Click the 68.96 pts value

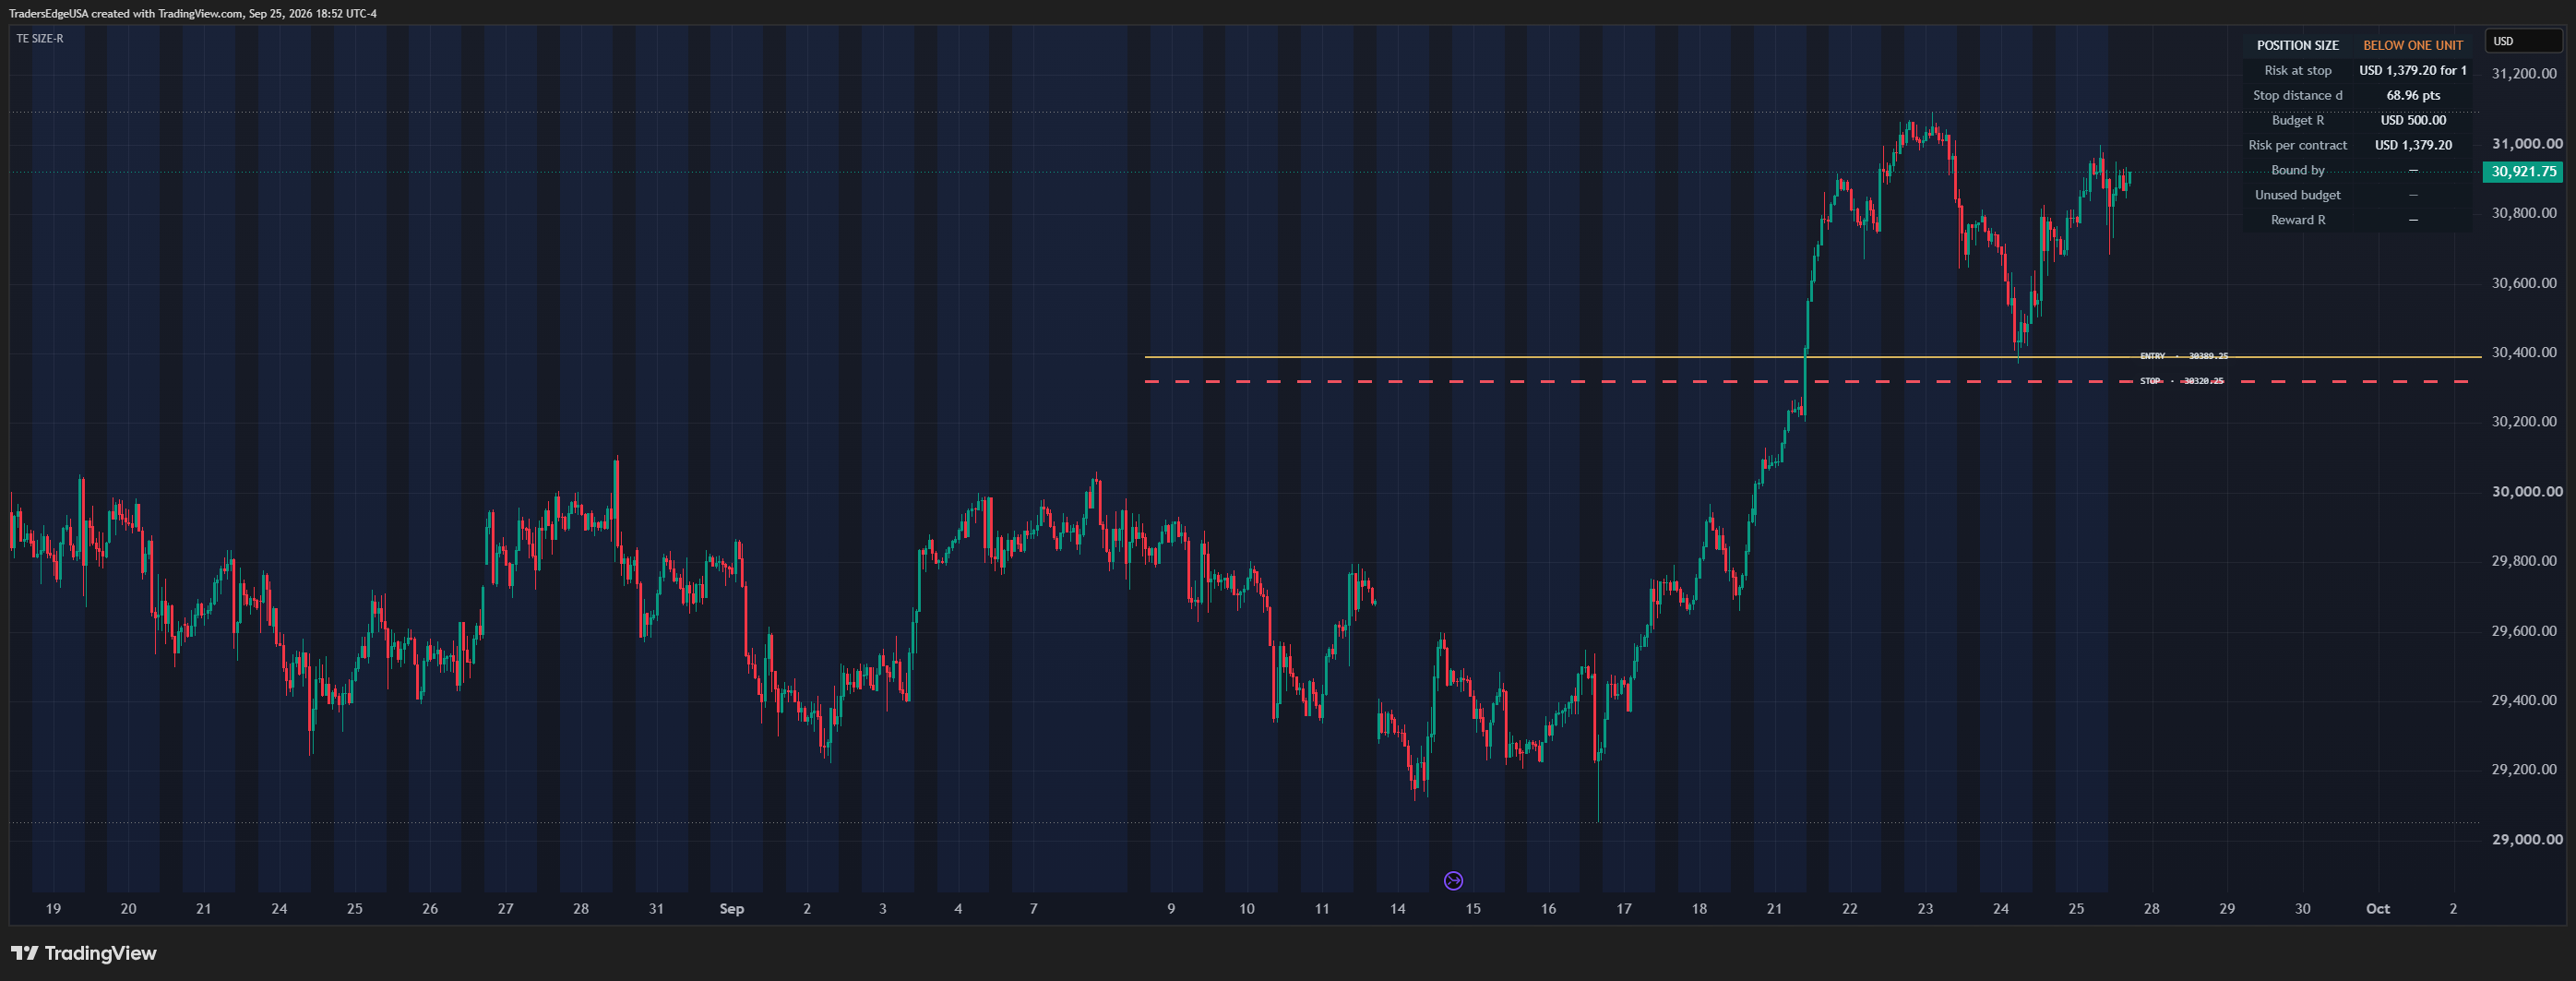2412,96
